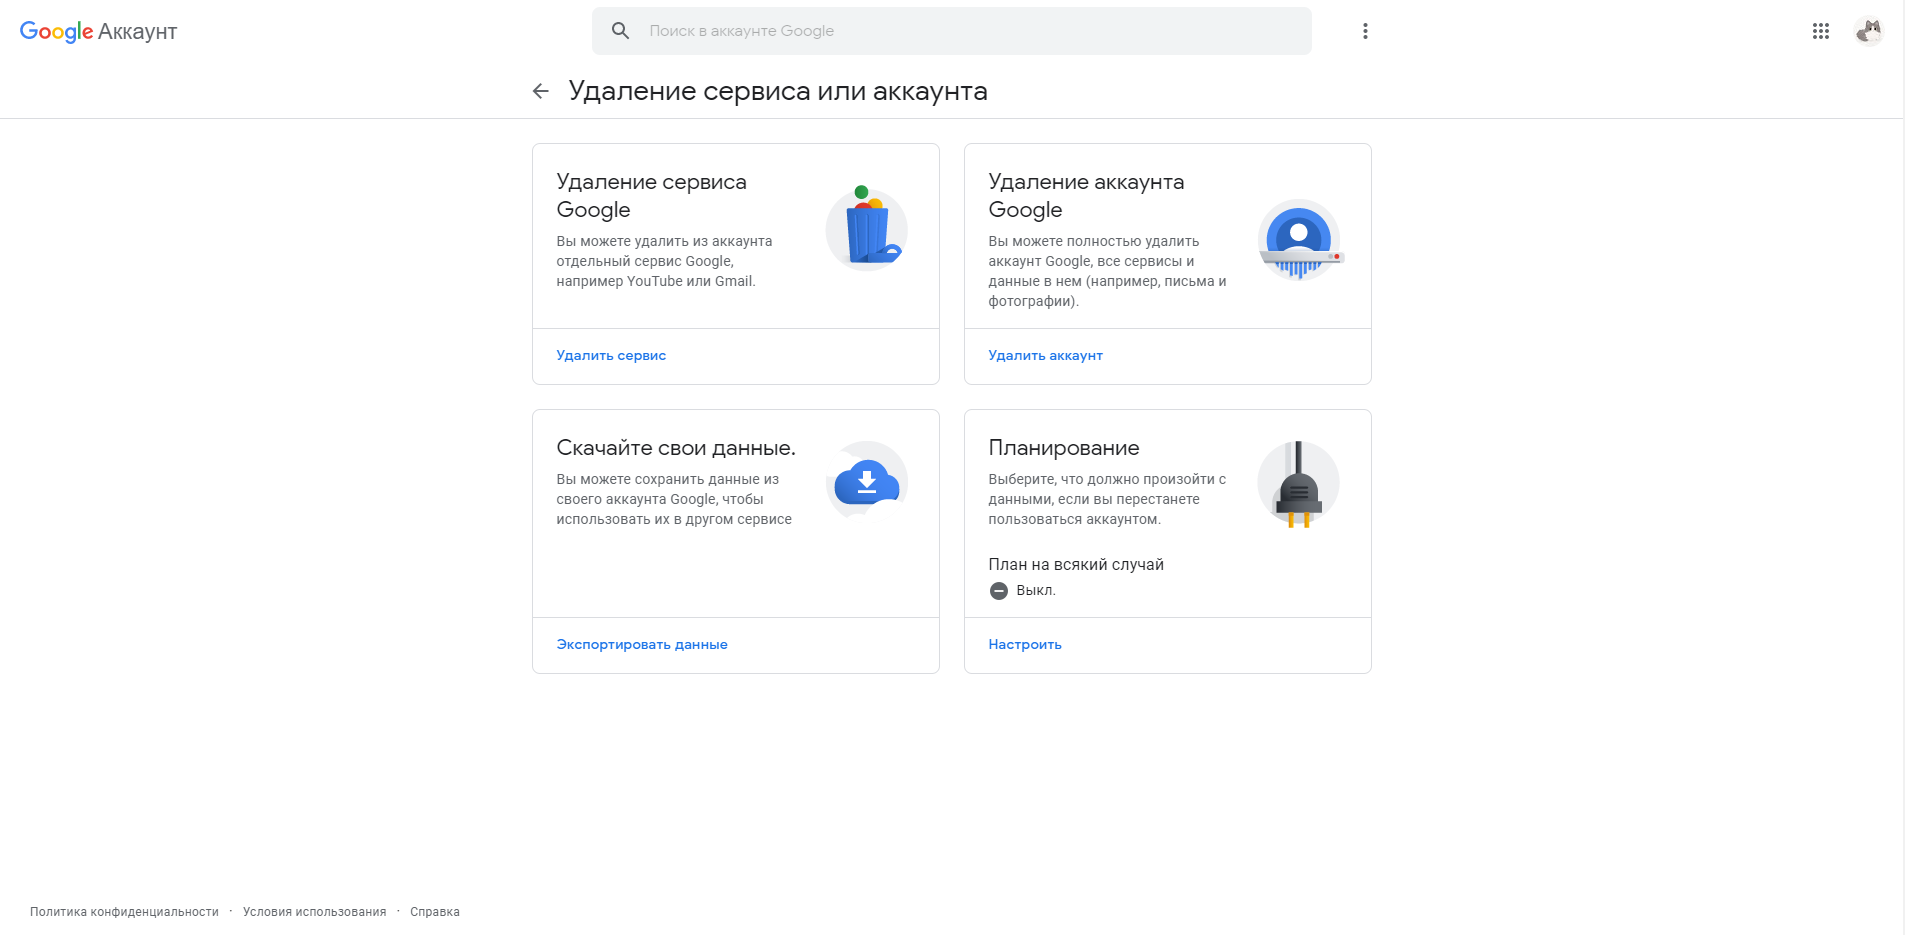
Task: Click the power plug illustration in Планирование
Action: (x=1298, y=484)
